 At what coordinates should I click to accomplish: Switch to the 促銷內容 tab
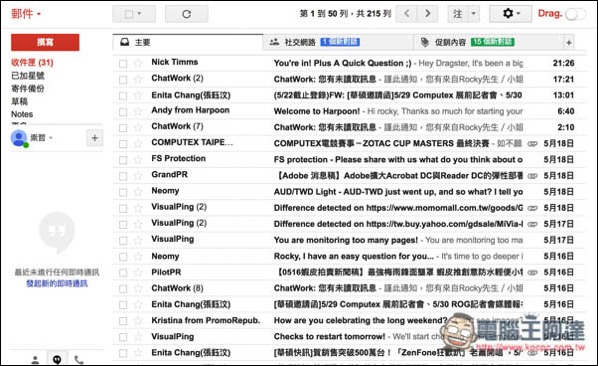click(488, 42)
